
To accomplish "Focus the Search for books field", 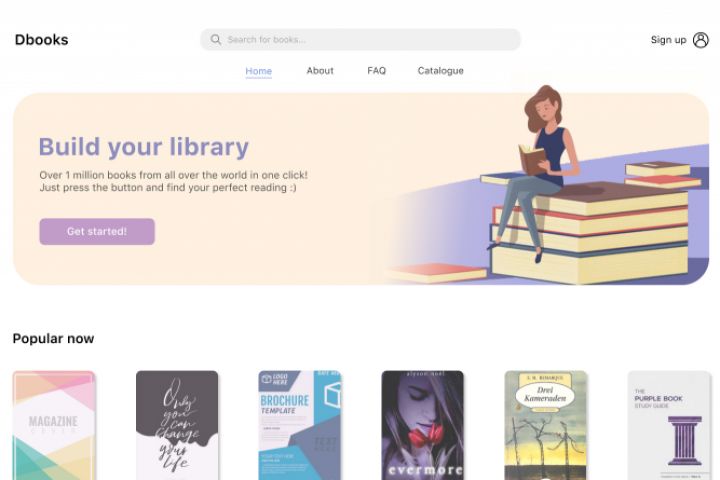I will [x=360, y=40].
